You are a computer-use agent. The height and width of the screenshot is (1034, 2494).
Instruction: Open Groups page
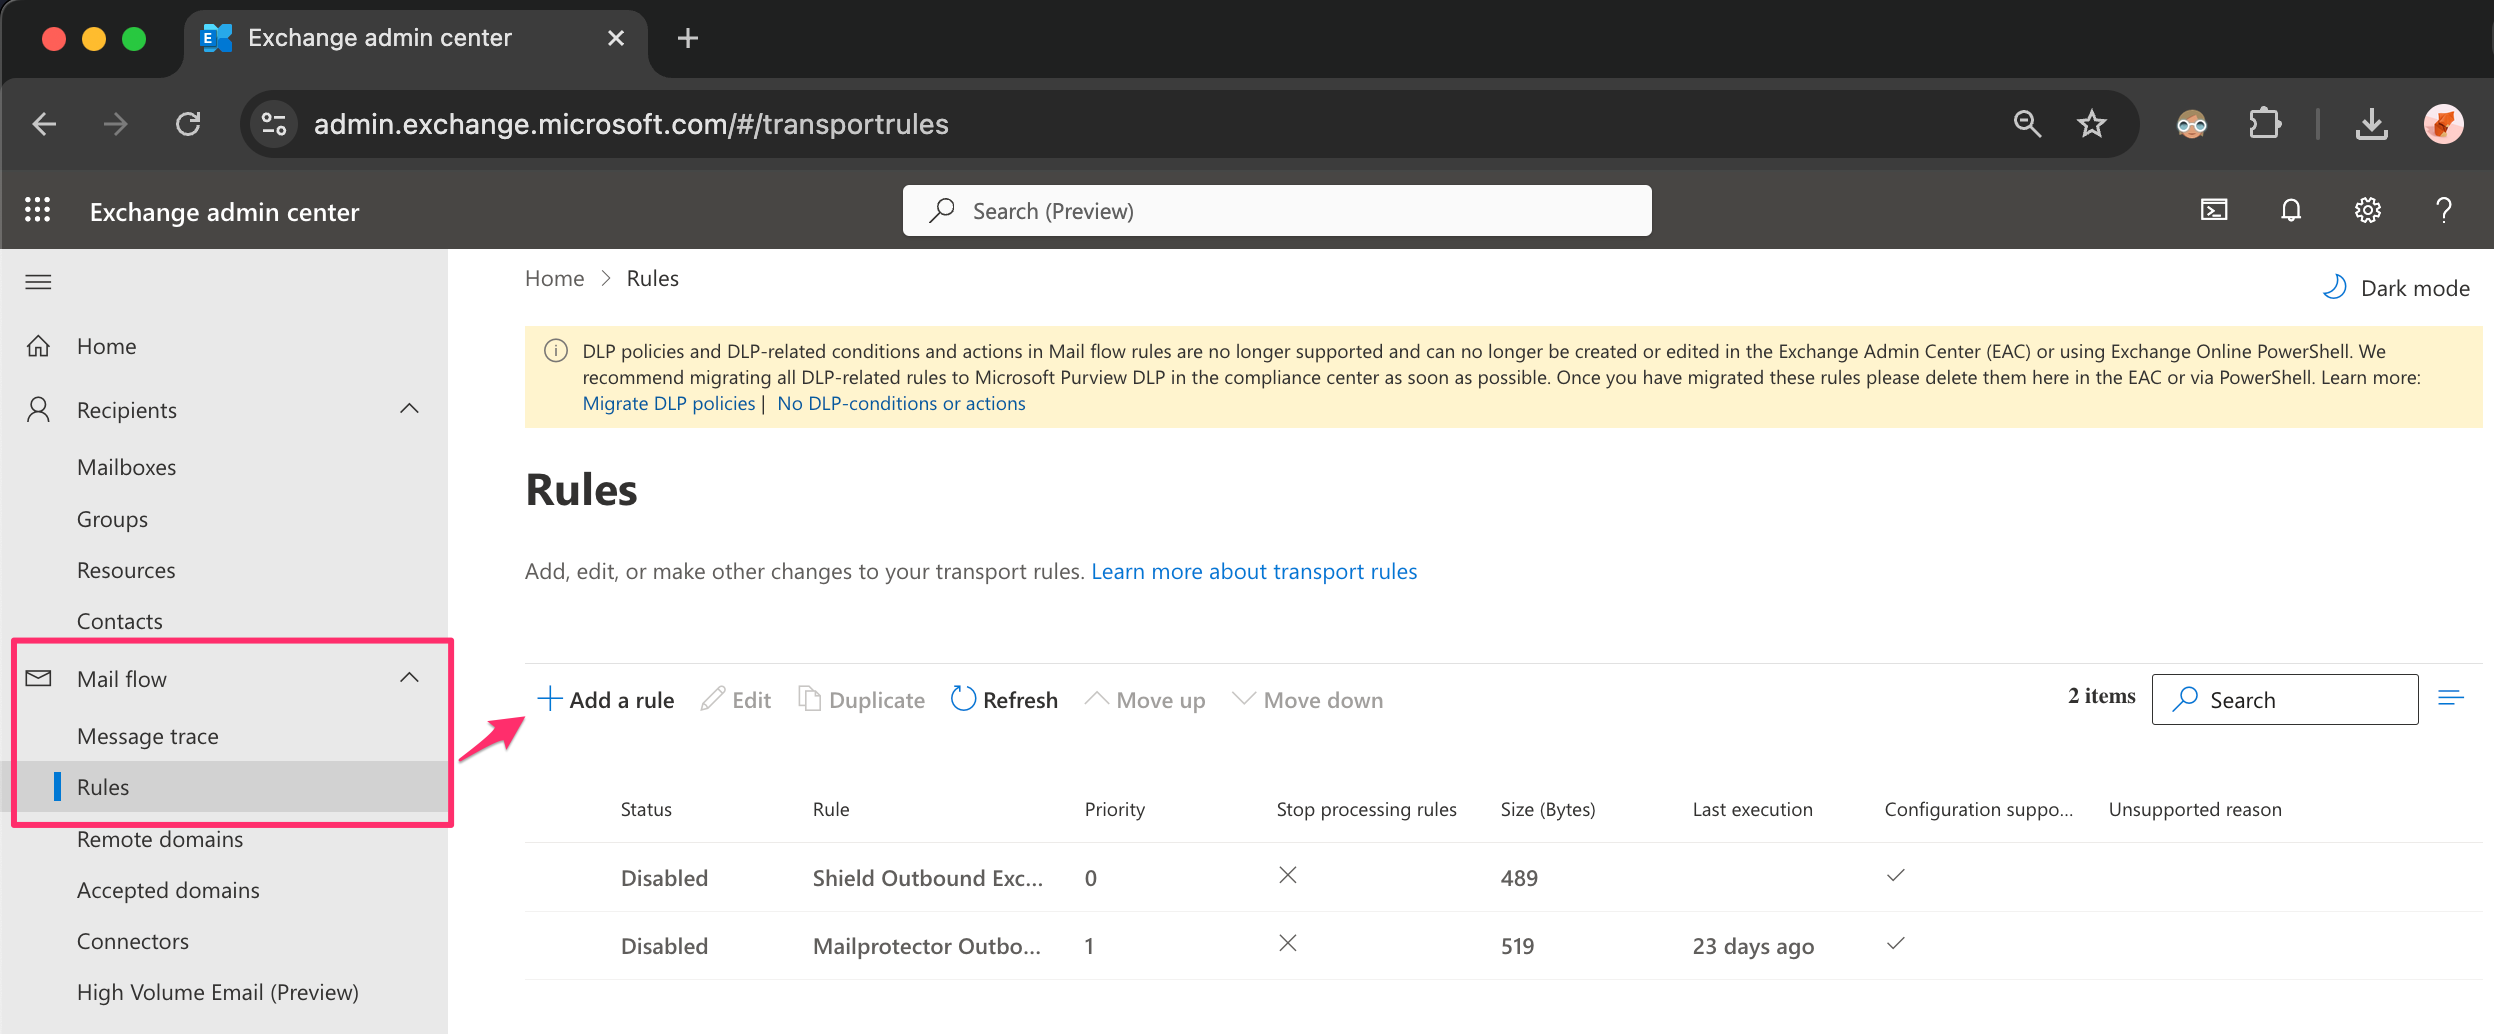112,519
